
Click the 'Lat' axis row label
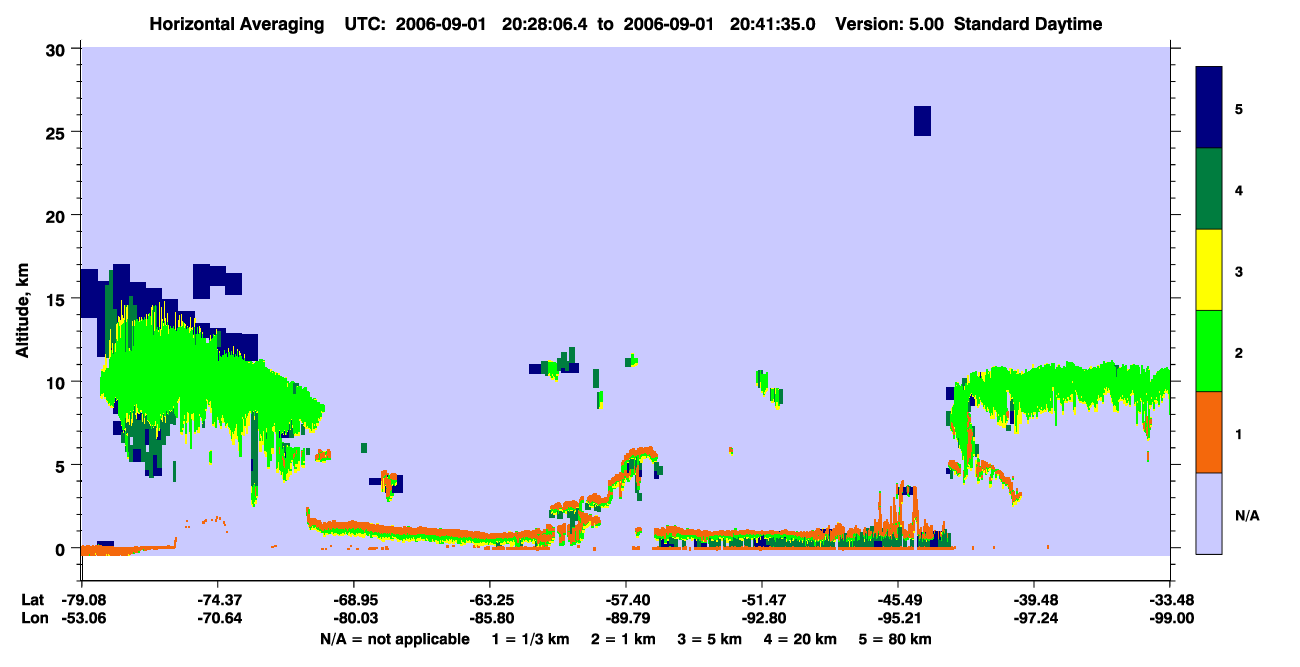[x=32, y=600]
